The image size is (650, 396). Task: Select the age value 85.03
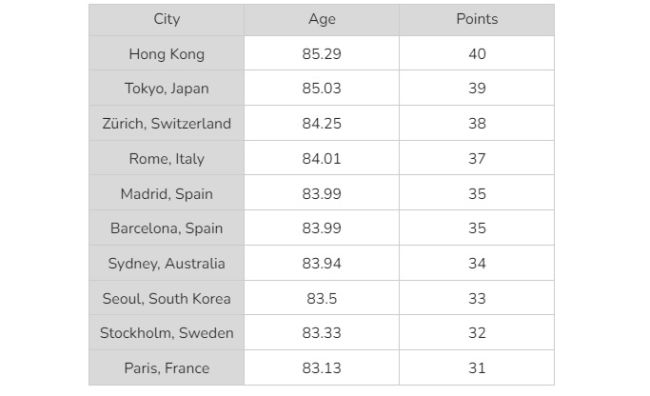(322, 88)
